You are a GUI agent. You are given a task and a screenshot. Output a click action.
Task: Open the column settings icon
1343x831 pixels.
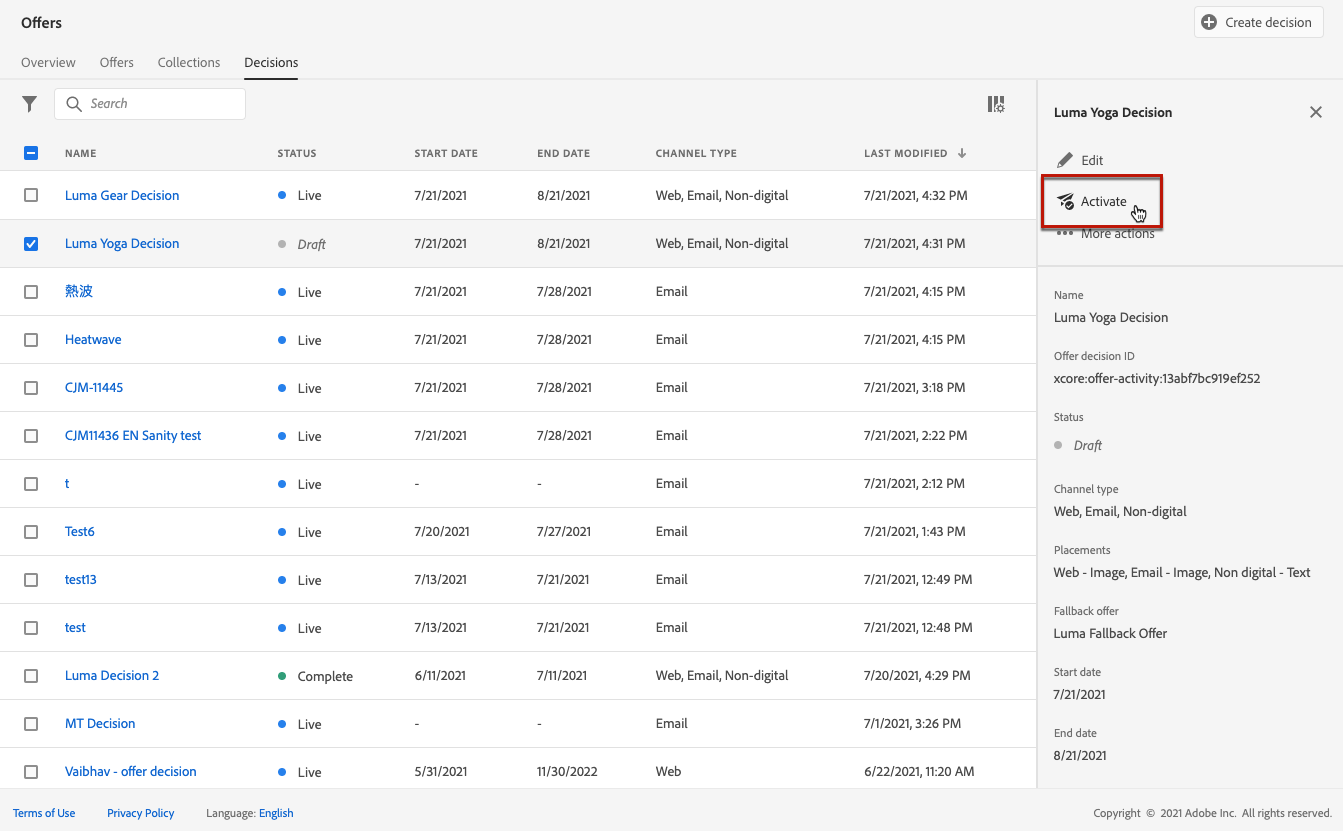[996, 104]
